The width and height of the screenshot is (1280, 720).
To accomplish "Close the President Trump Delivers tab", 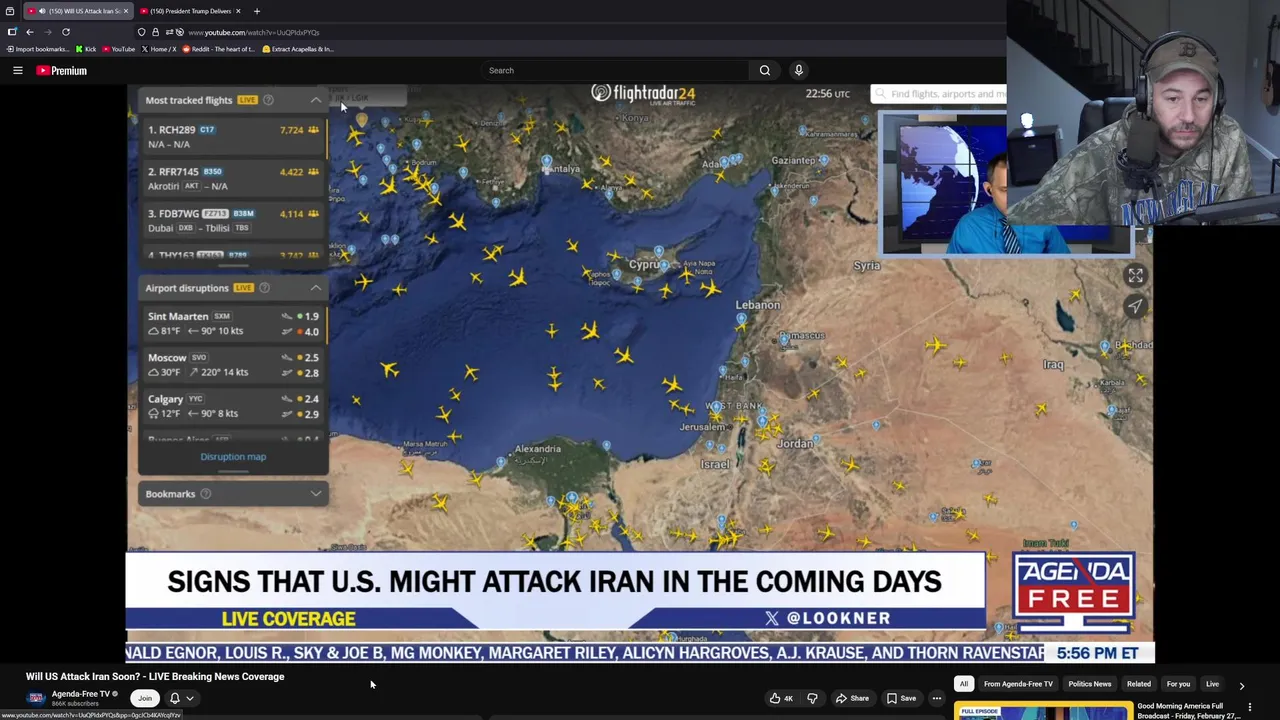I will [x=238, y=11].
